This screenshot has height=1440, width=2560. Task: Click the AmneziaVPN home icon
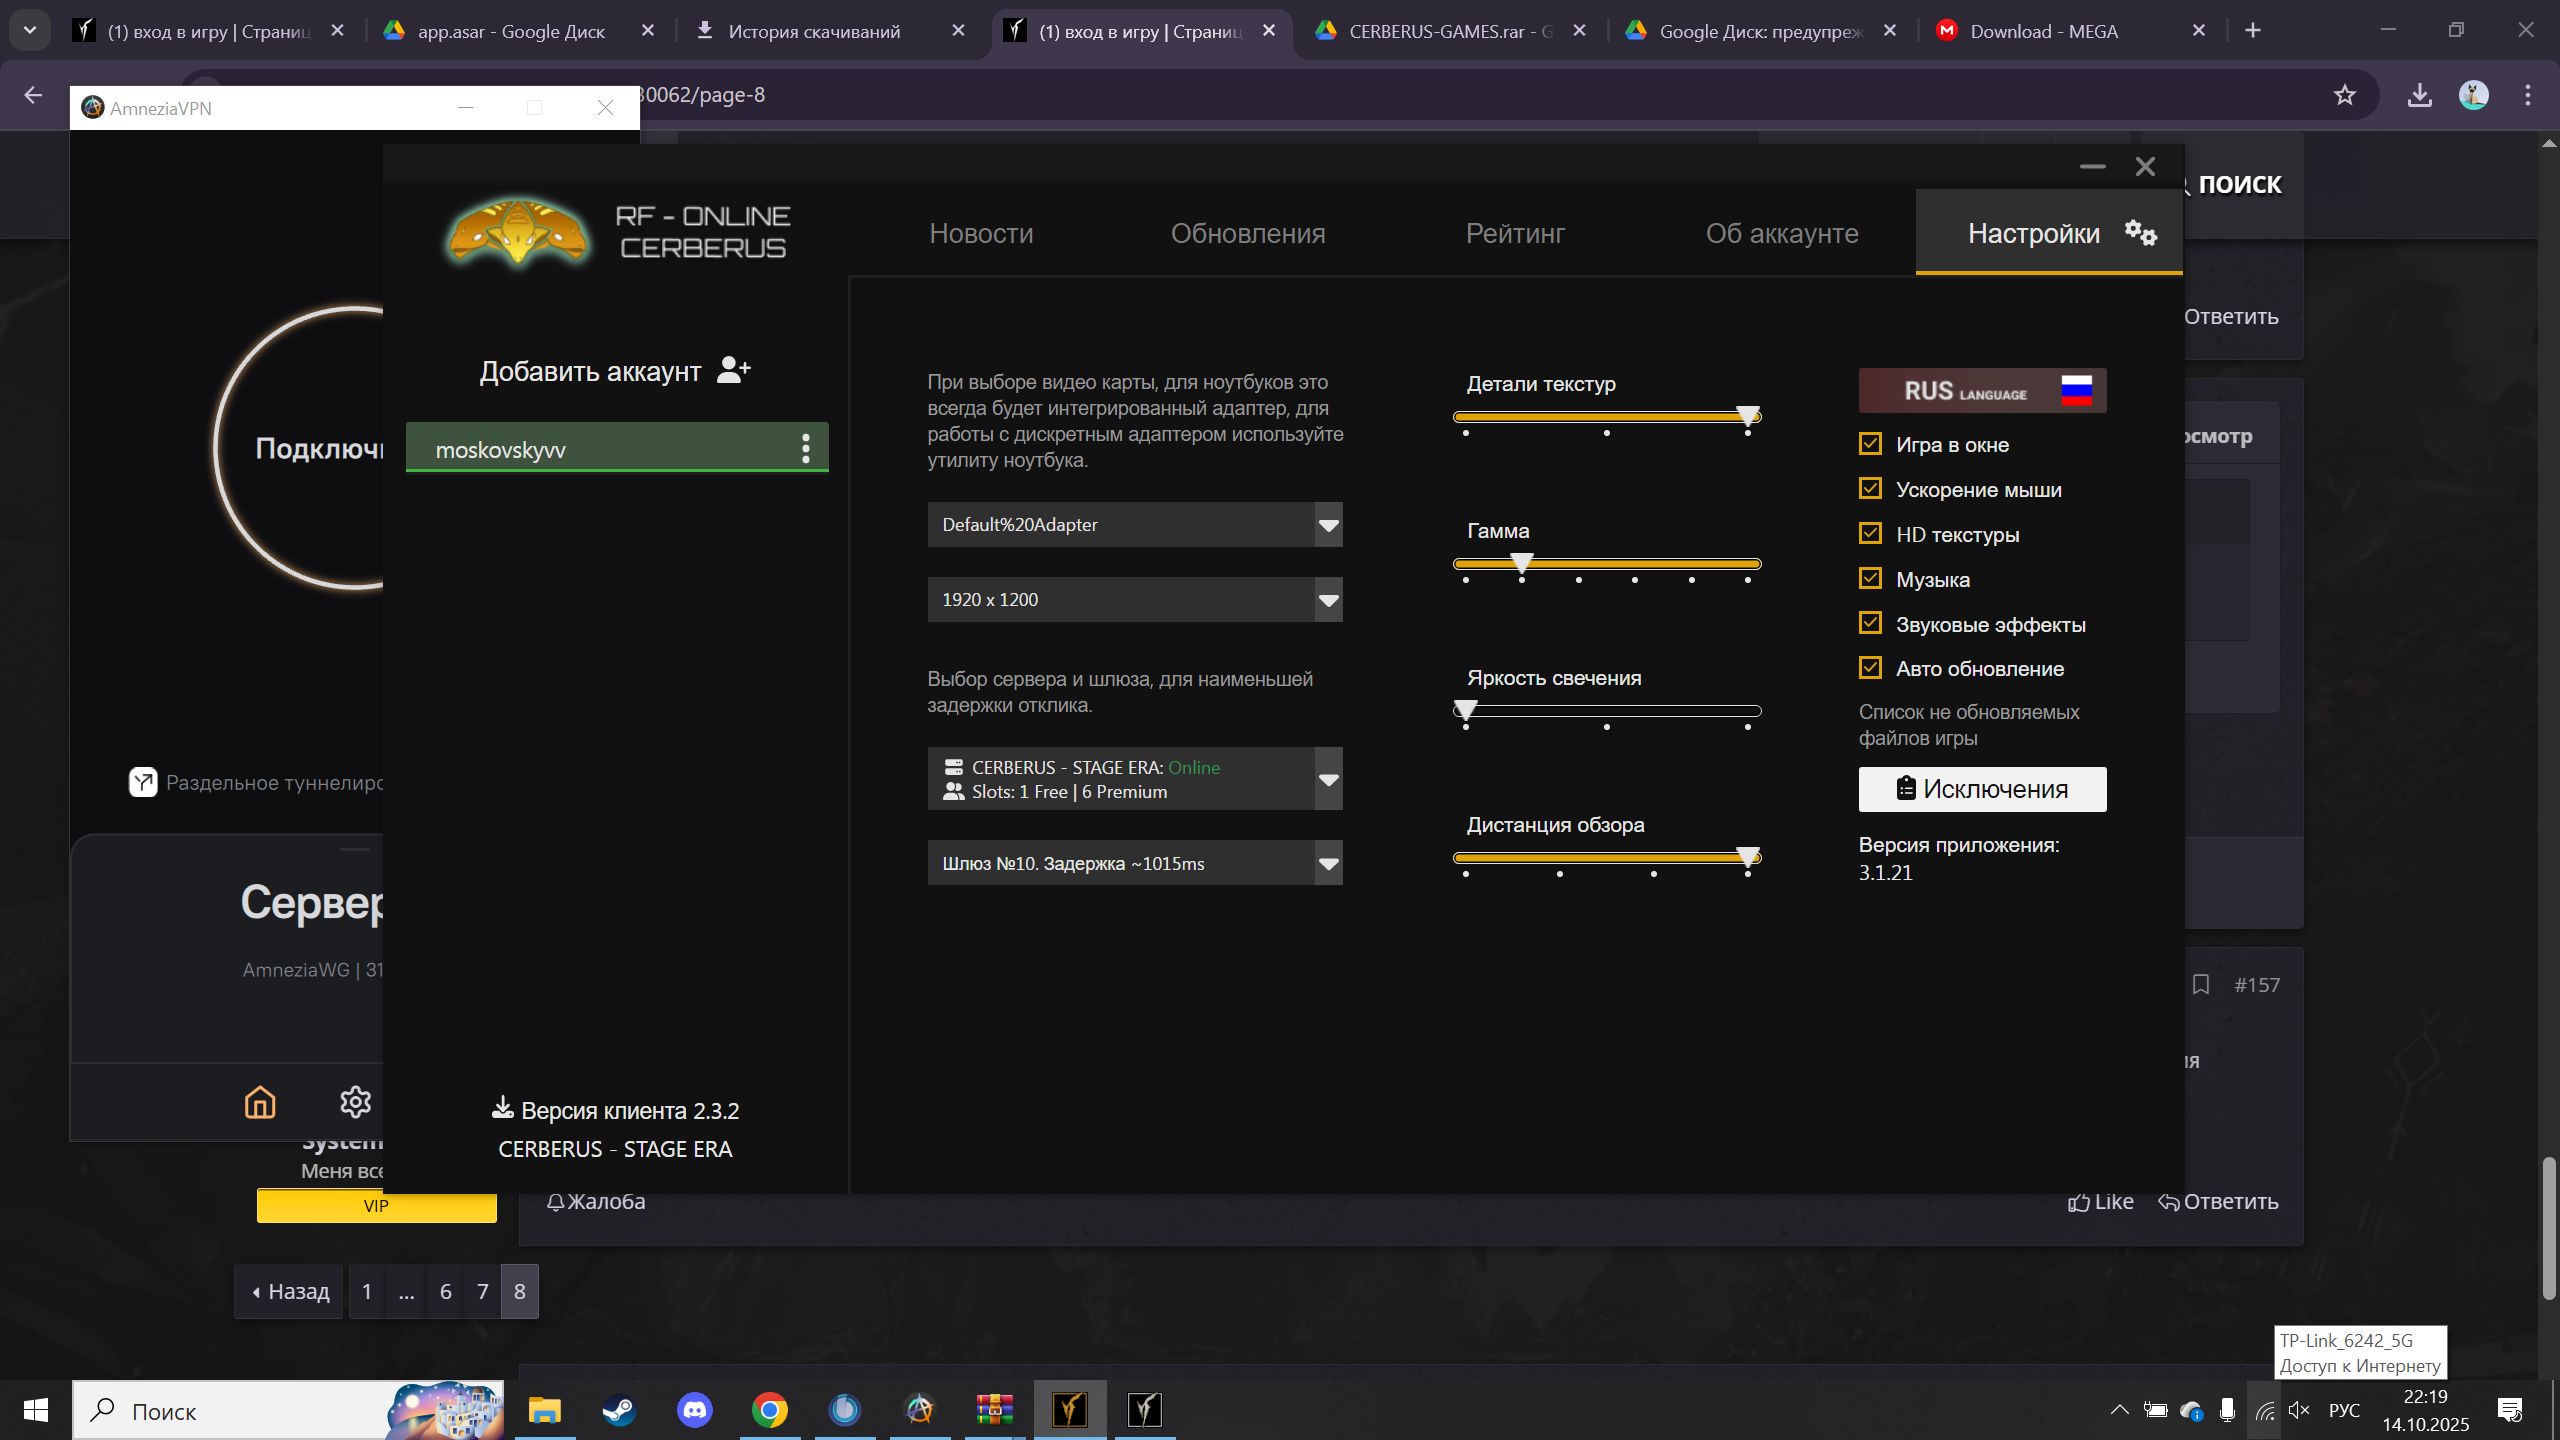[260, 1102]
